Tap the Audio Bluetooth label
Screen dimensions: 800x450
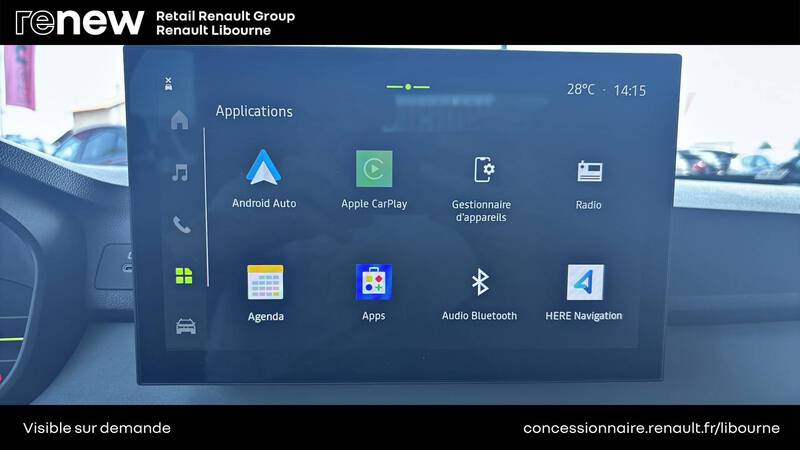coord(479,316)
